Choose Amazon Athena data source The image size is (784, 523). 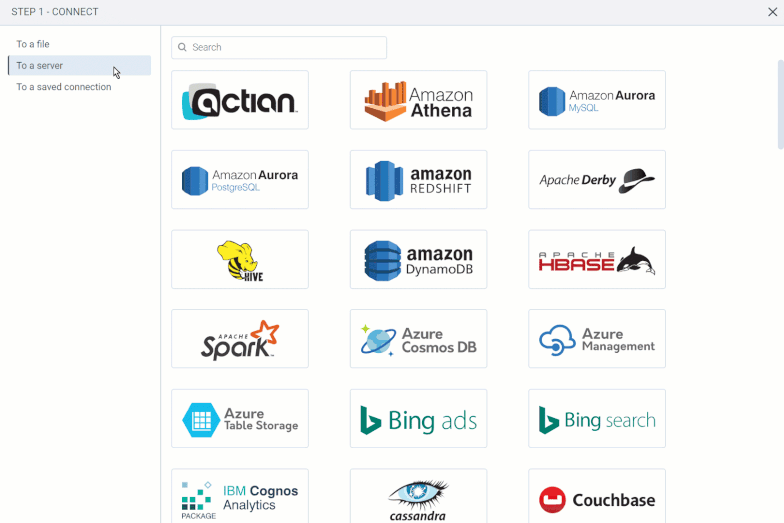[418, 100]
